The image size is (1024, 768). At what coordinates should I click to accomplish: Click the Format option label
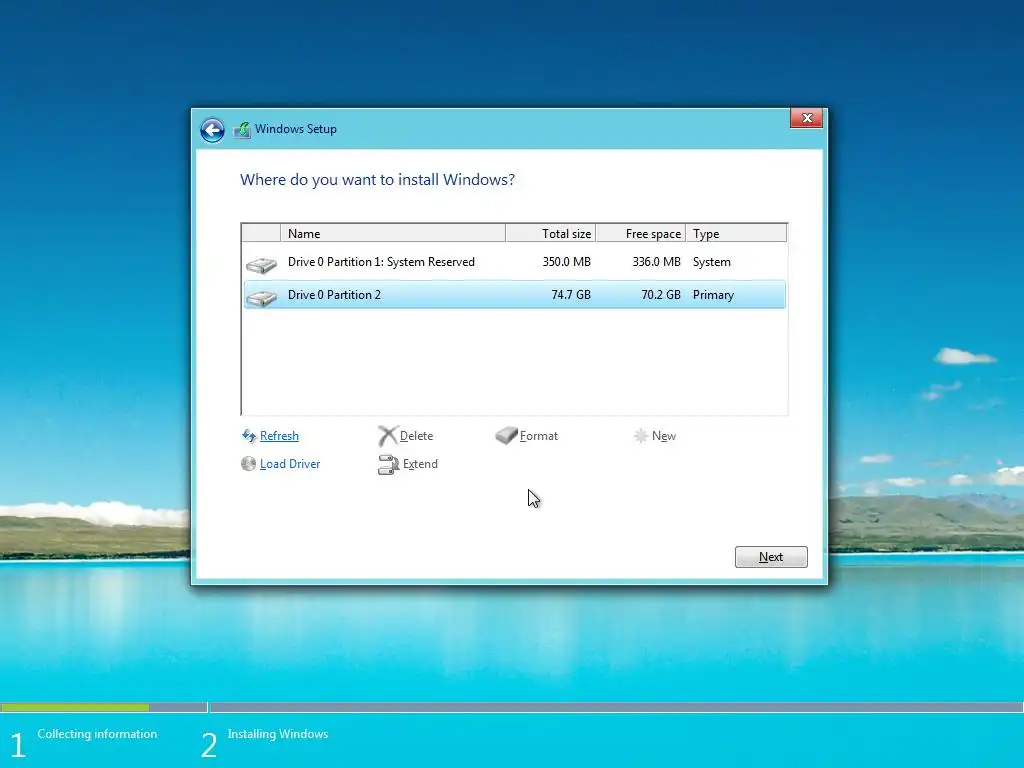[x=539, y=436]
